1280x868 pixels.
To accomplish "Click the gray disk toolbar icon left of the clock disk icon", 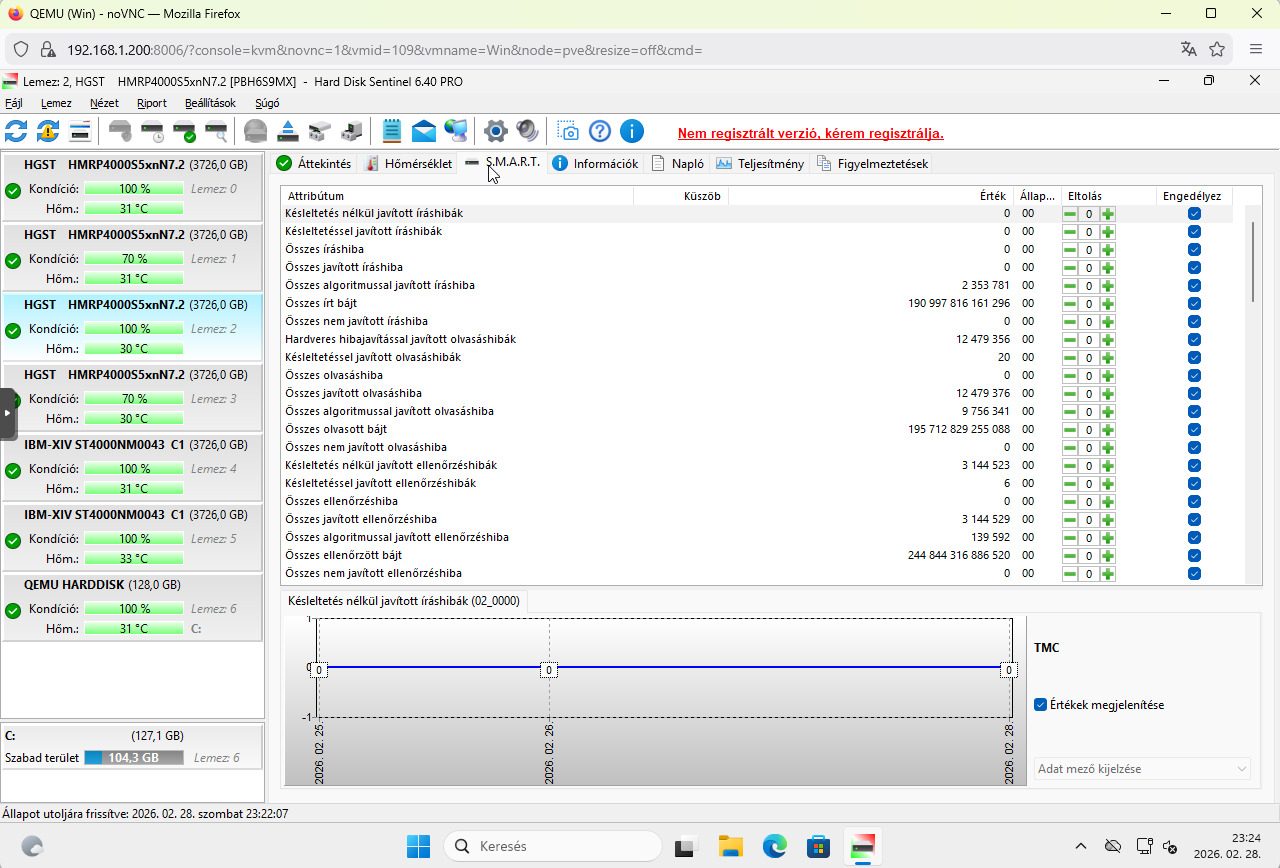I will pos(120,131).
